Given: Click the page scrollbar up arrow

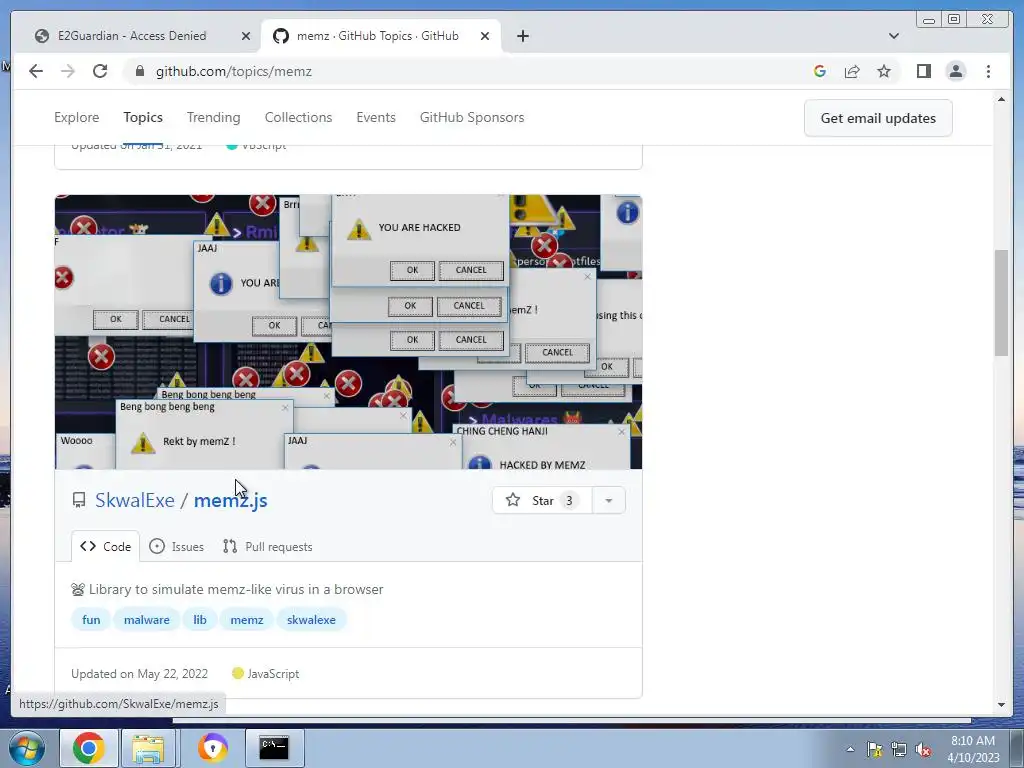Looking at the screenshot, I should 1001,99.
